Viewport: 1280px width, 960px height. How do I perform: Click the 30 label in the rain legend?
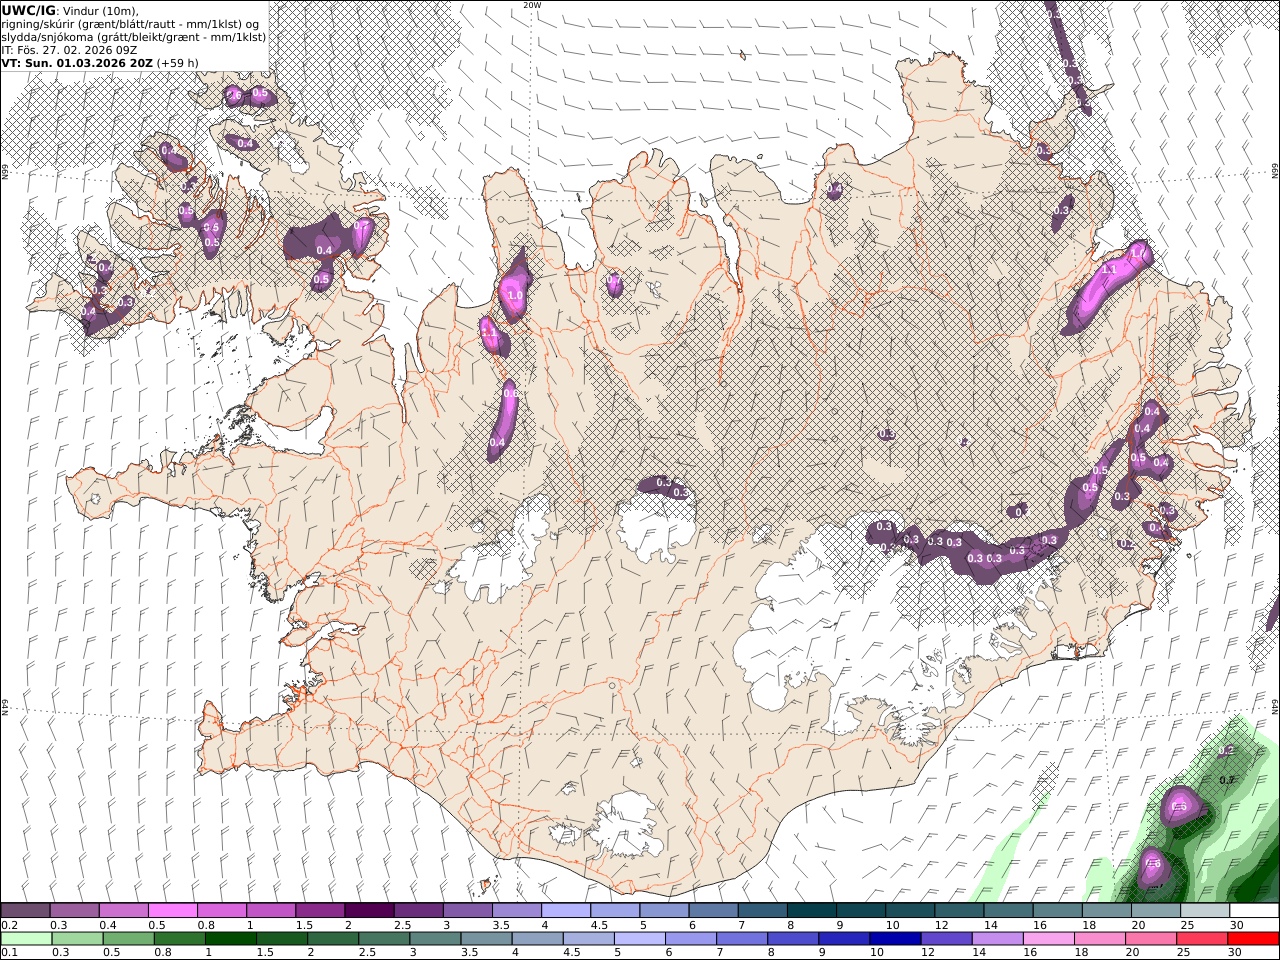tap(1237, 952)
